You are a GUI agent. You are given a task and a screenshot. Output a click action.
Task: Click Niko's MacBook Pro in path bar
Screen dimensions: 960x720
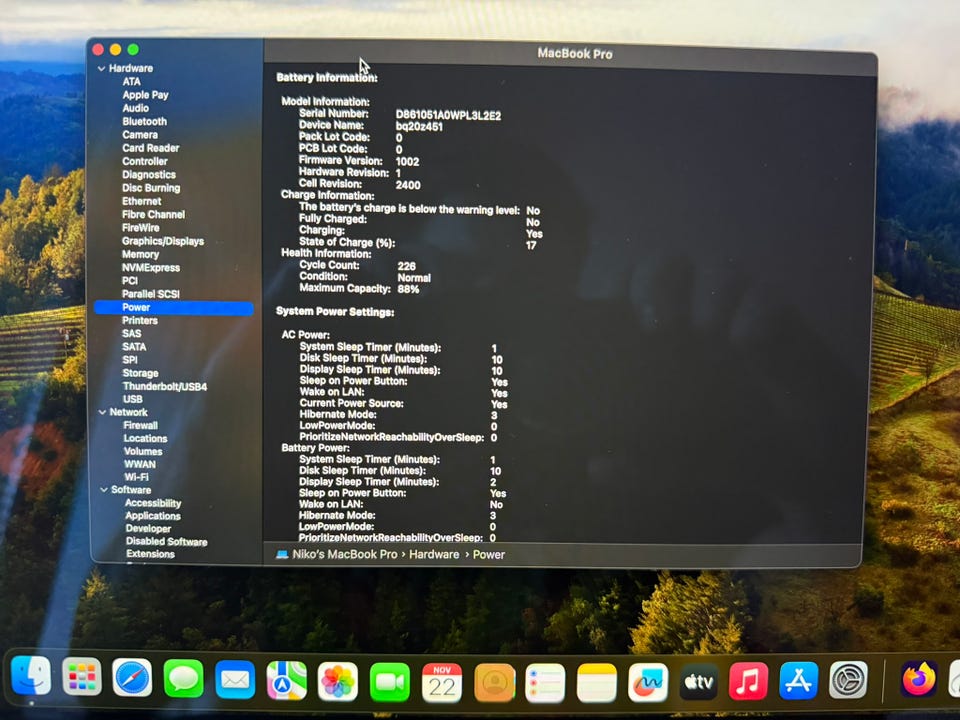click(345, 554)
